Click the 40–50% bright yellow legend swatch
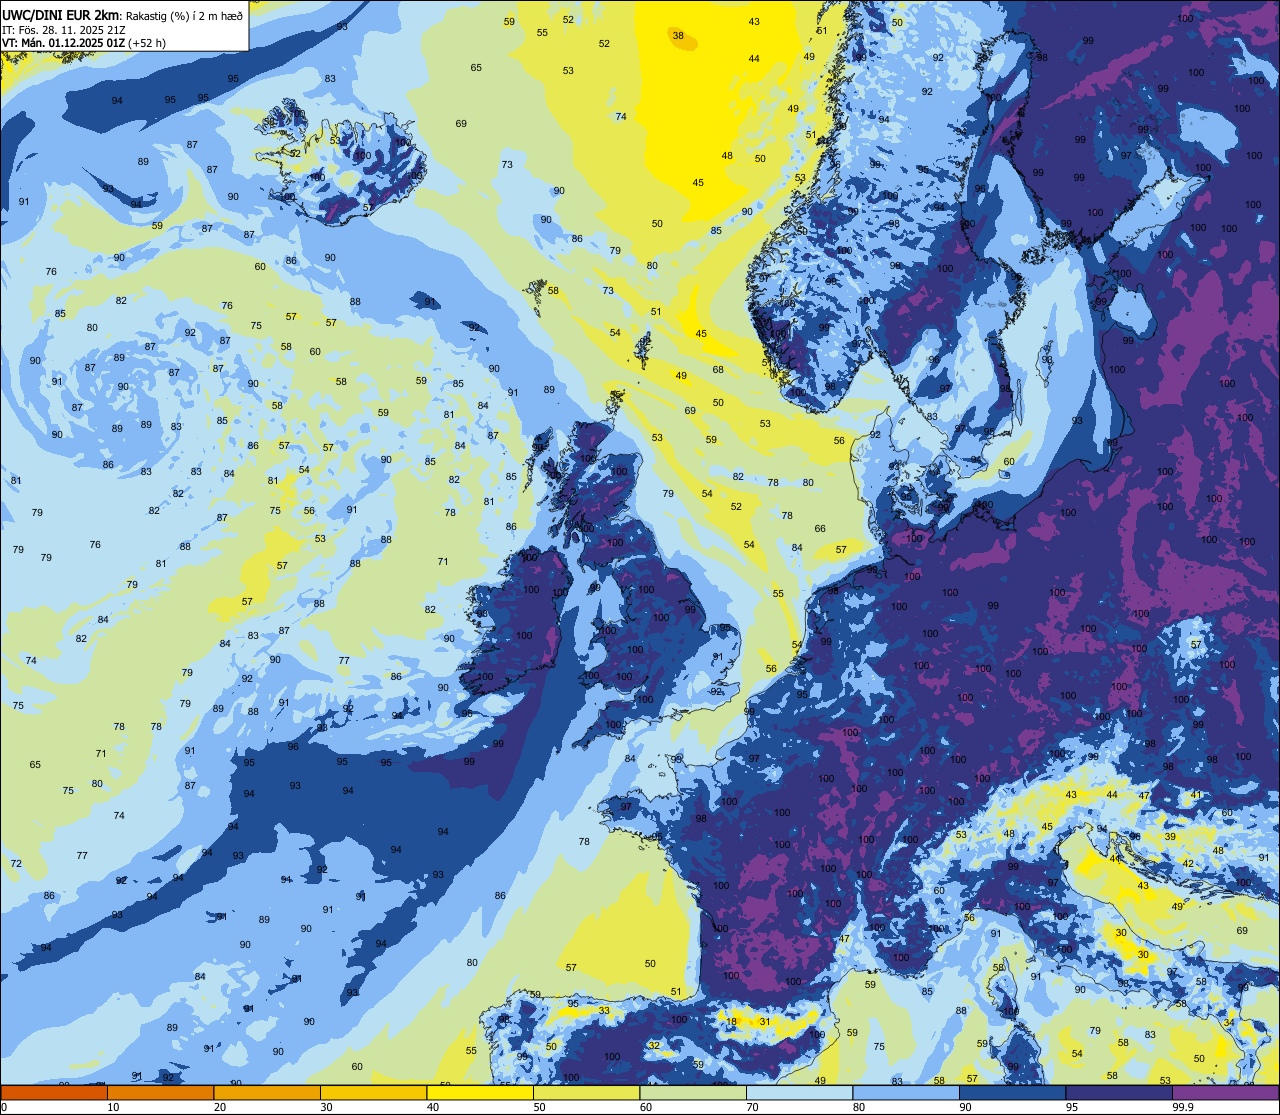 coord(480,1092)
